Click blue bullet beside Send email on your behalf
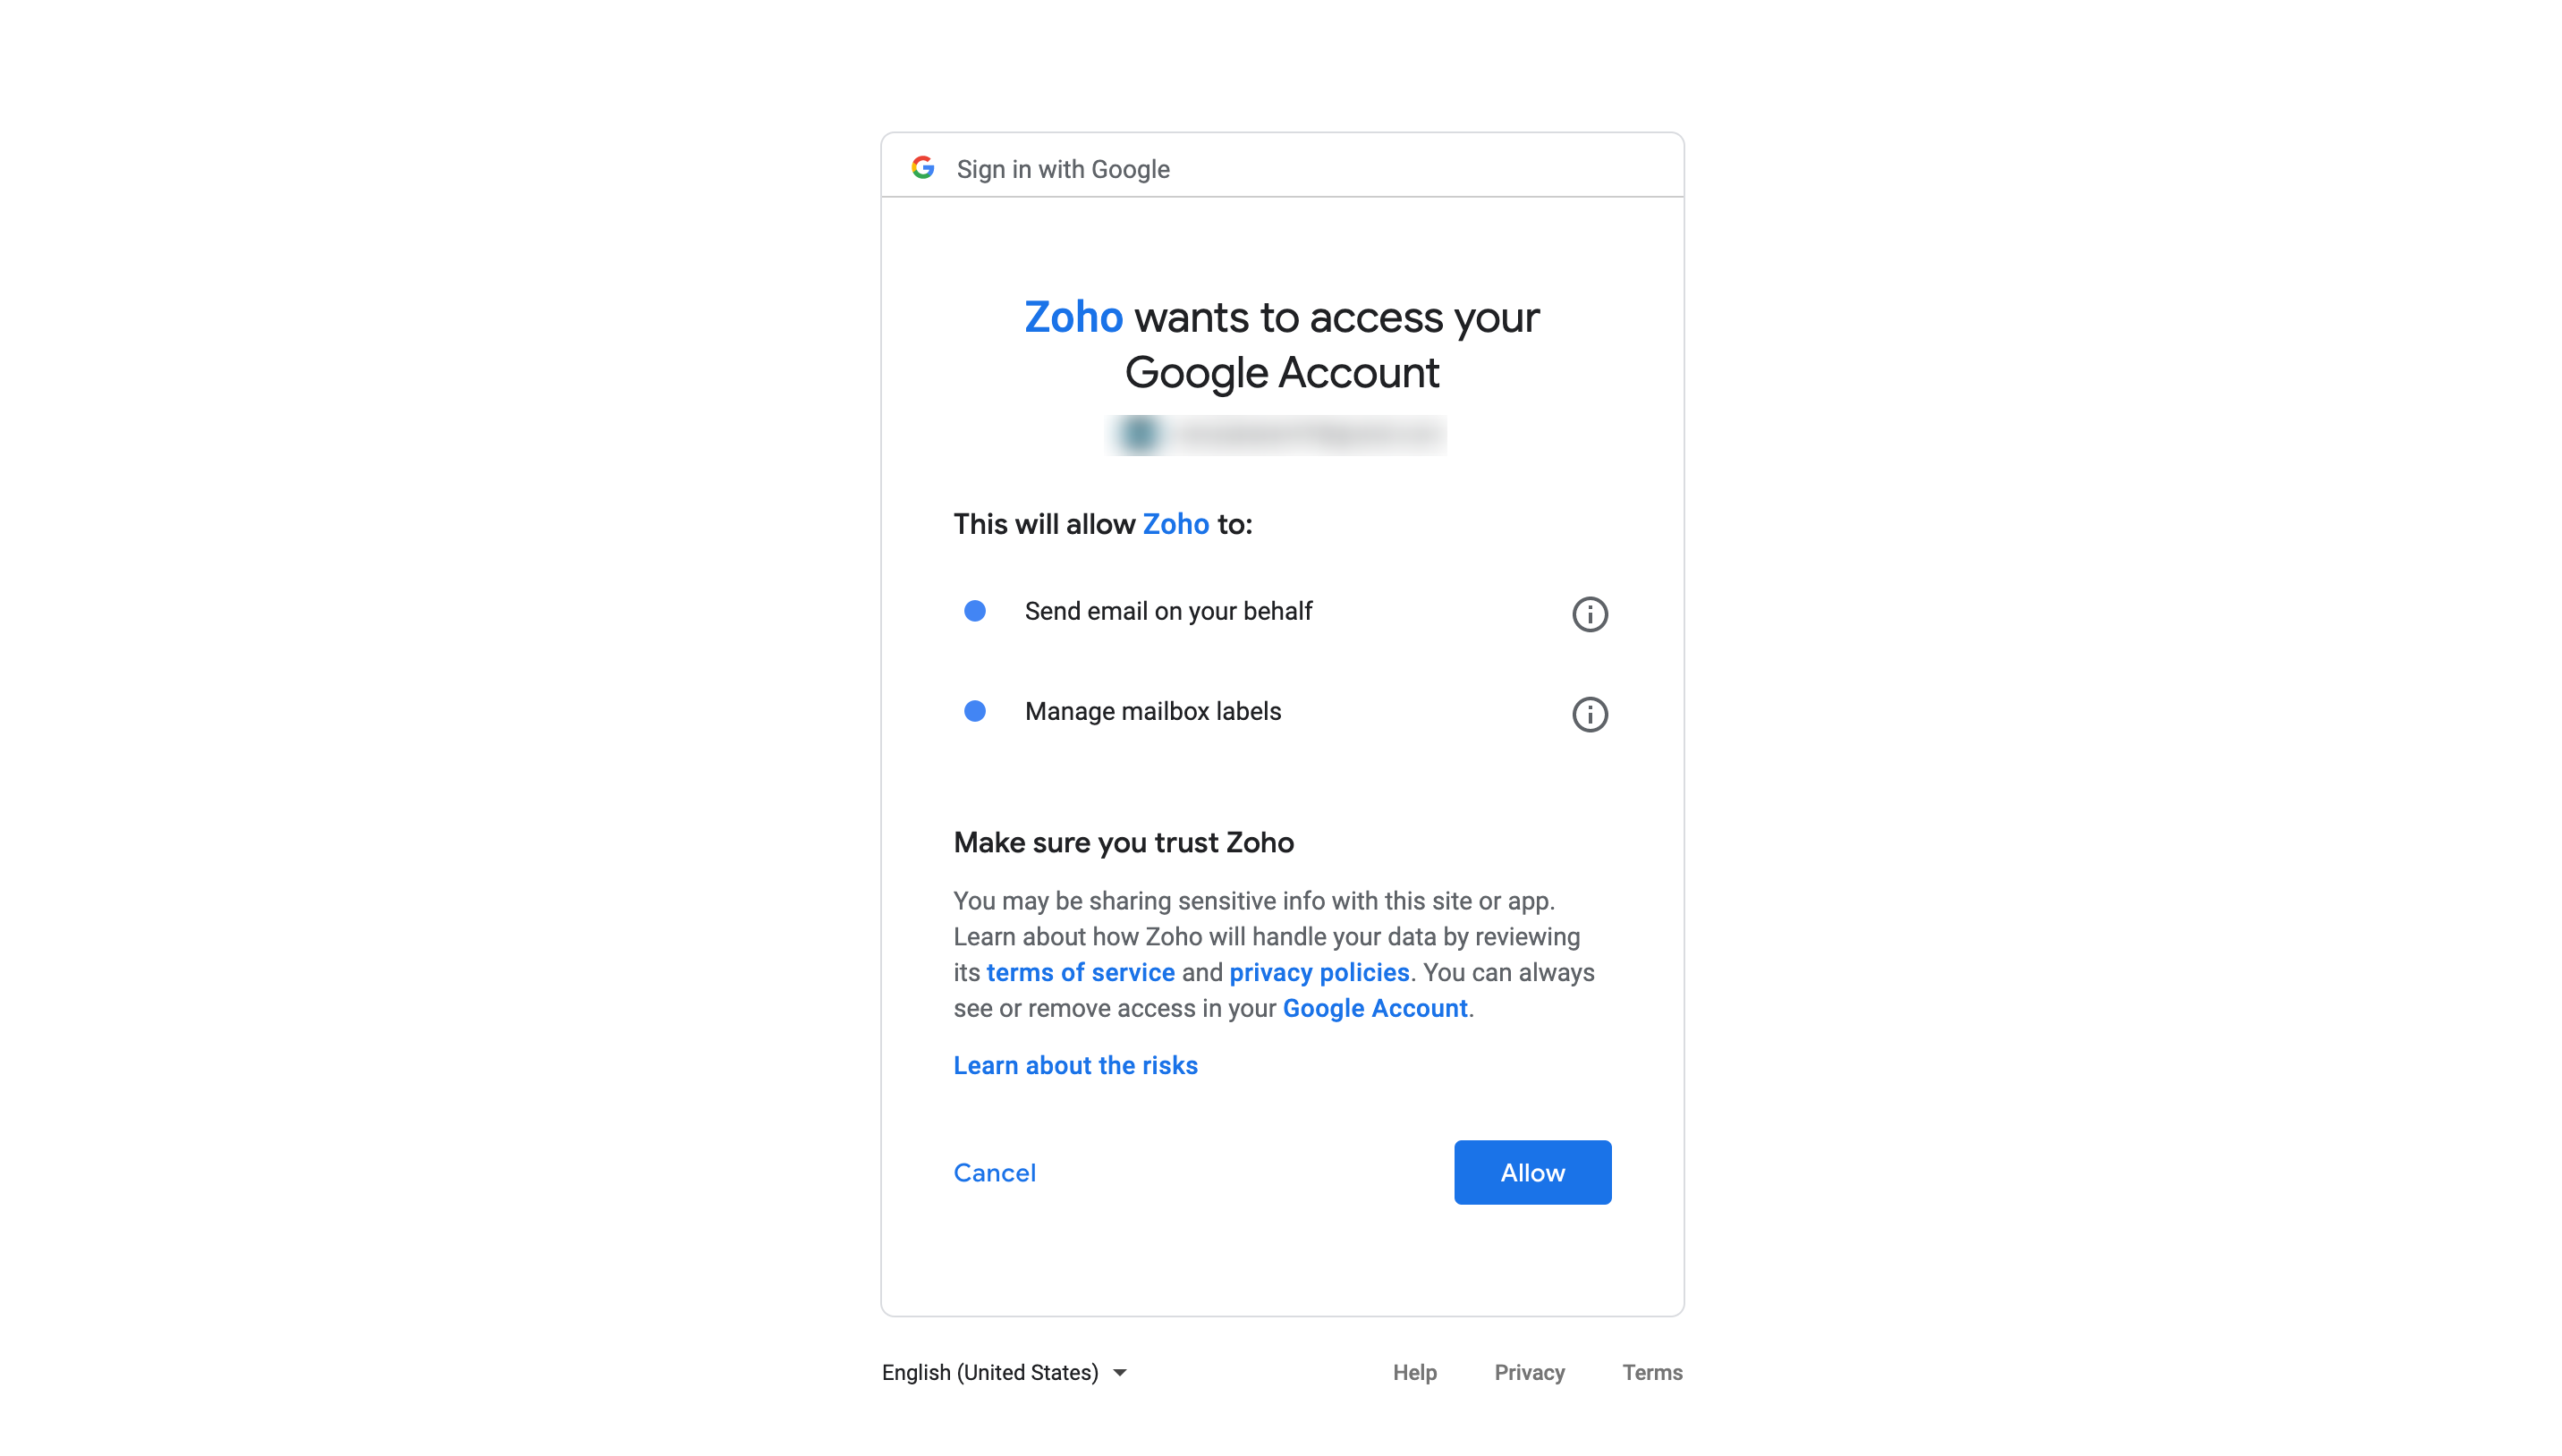Viewport: 2562px width, 1456px height. (974, 611)
